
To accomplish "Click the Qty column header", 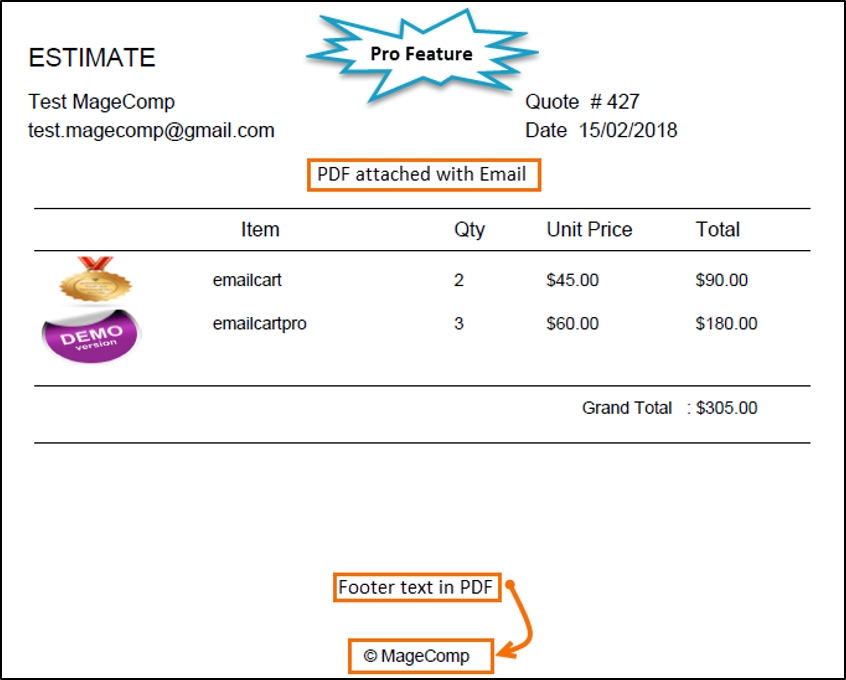I will coord(469,230).
